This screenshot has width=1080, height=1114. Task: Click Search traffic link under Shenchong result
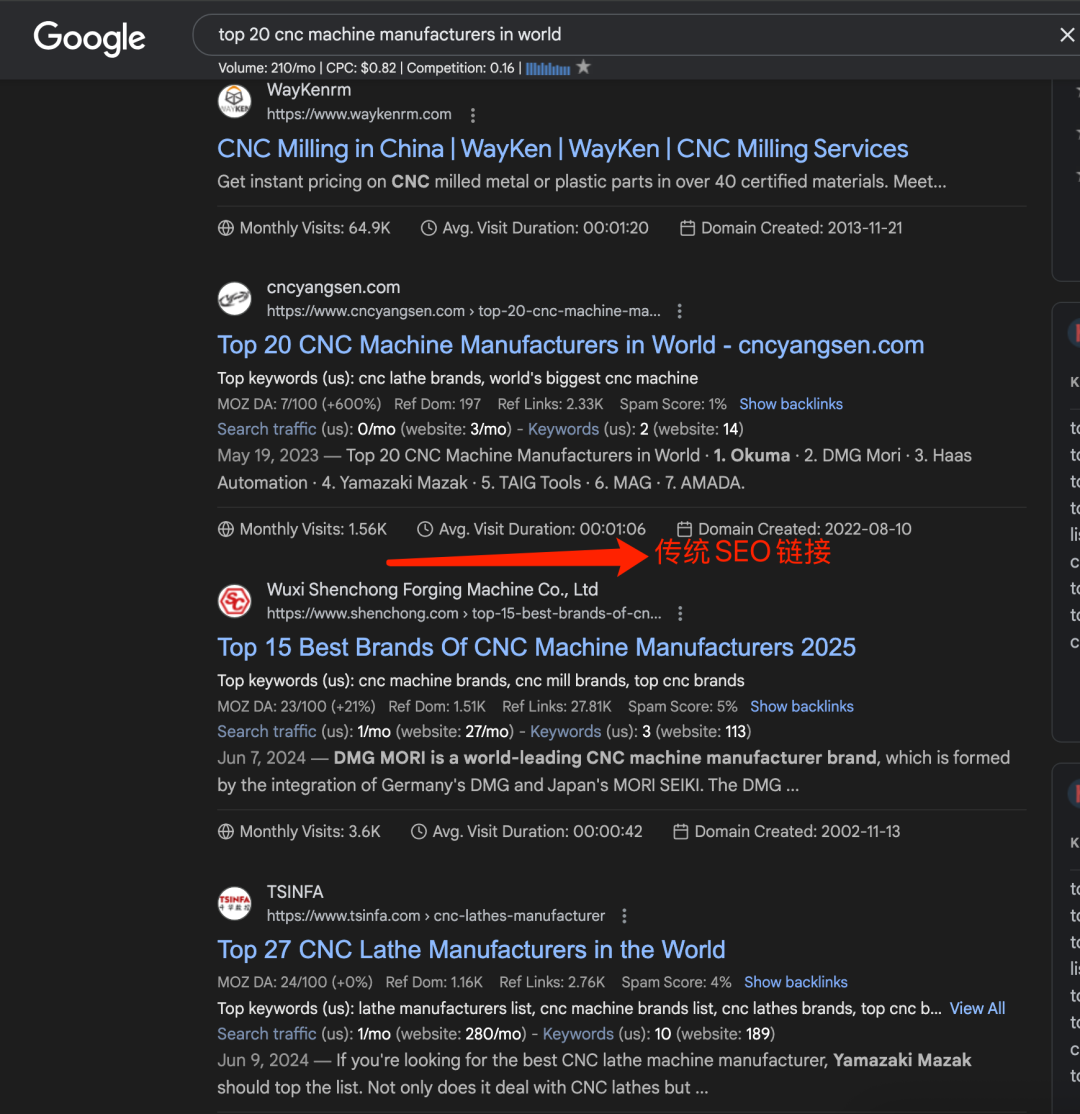pyautogui.click(x=266, y=731)
